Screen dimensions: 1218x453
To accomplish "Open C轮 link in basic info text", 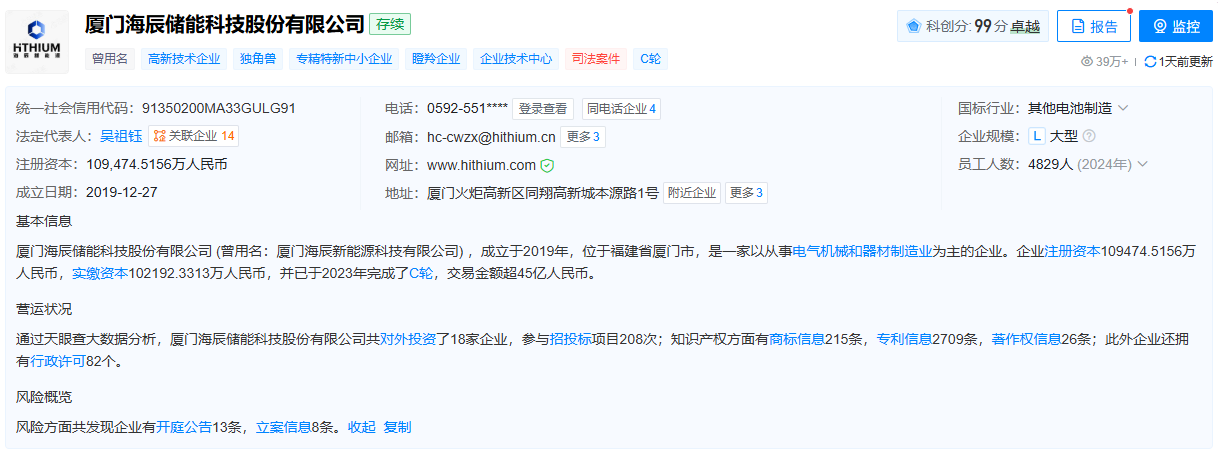I will coord(421,272).
